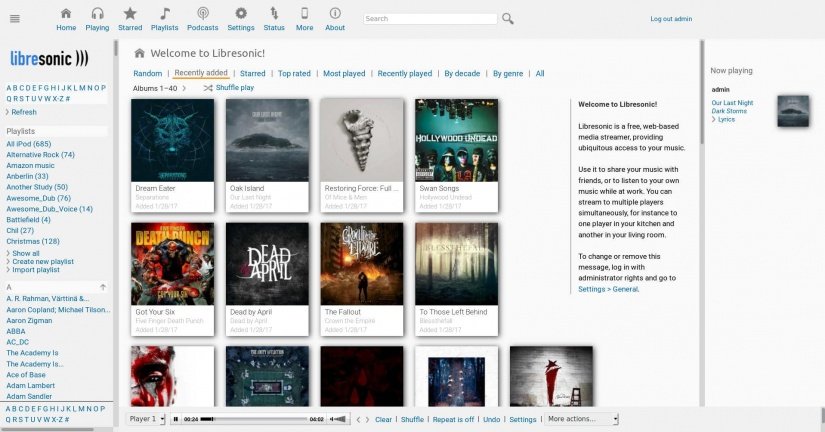
Task: Open the Starred star icon page
Action: 130,19
